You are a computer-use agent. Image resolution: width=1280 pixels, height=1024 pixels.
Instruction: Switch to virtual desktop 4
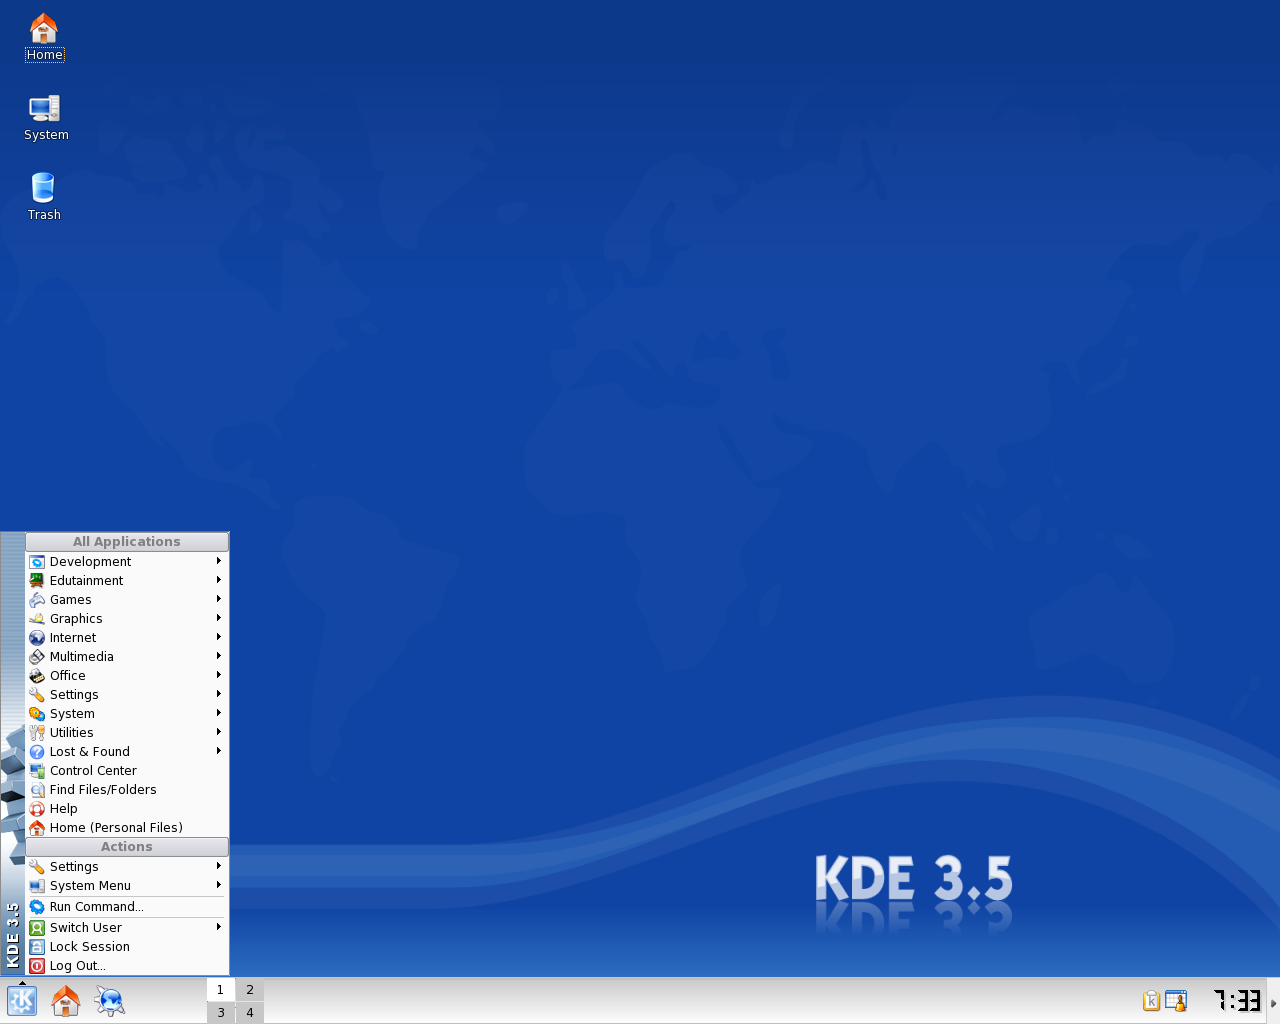250,1012
